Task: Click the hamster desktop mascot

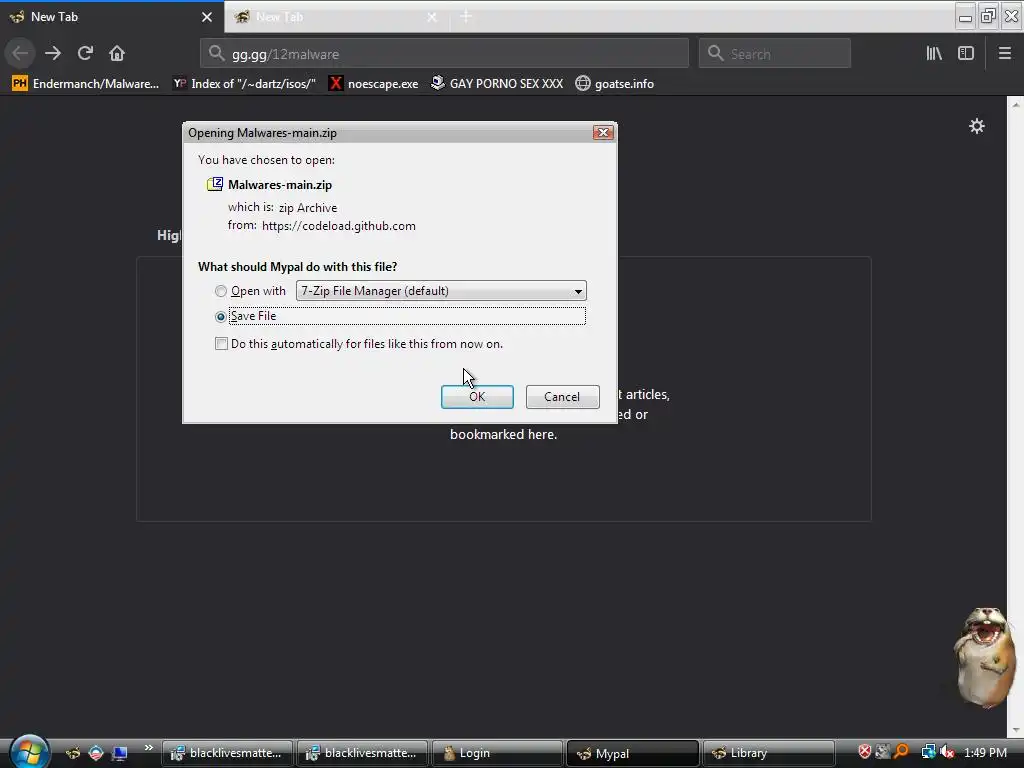Action: [x=985, y=657]
